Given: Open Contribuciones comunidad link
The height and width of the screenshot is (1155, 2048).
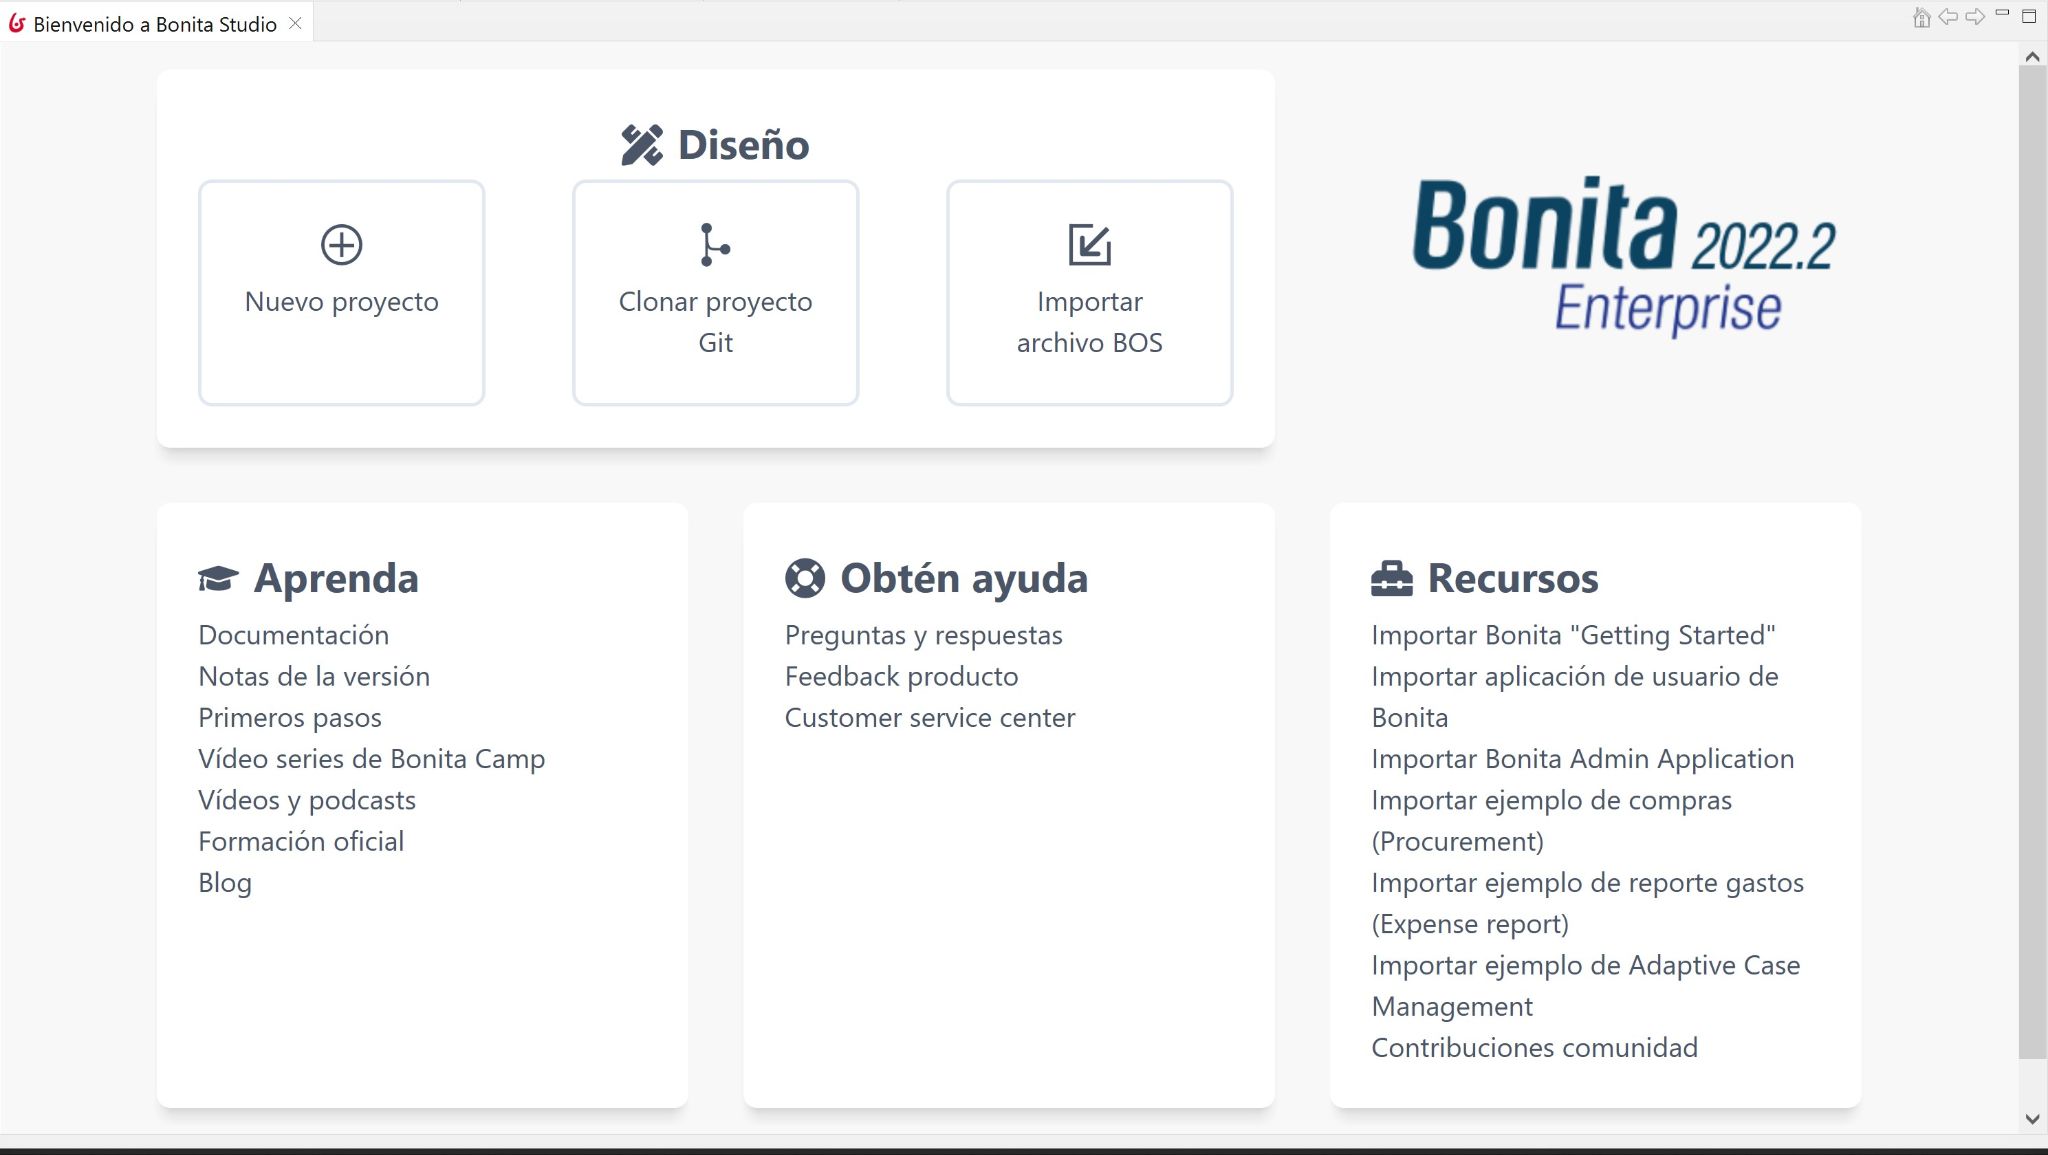Looking at the screenshot, I should click(1534, 1048).
